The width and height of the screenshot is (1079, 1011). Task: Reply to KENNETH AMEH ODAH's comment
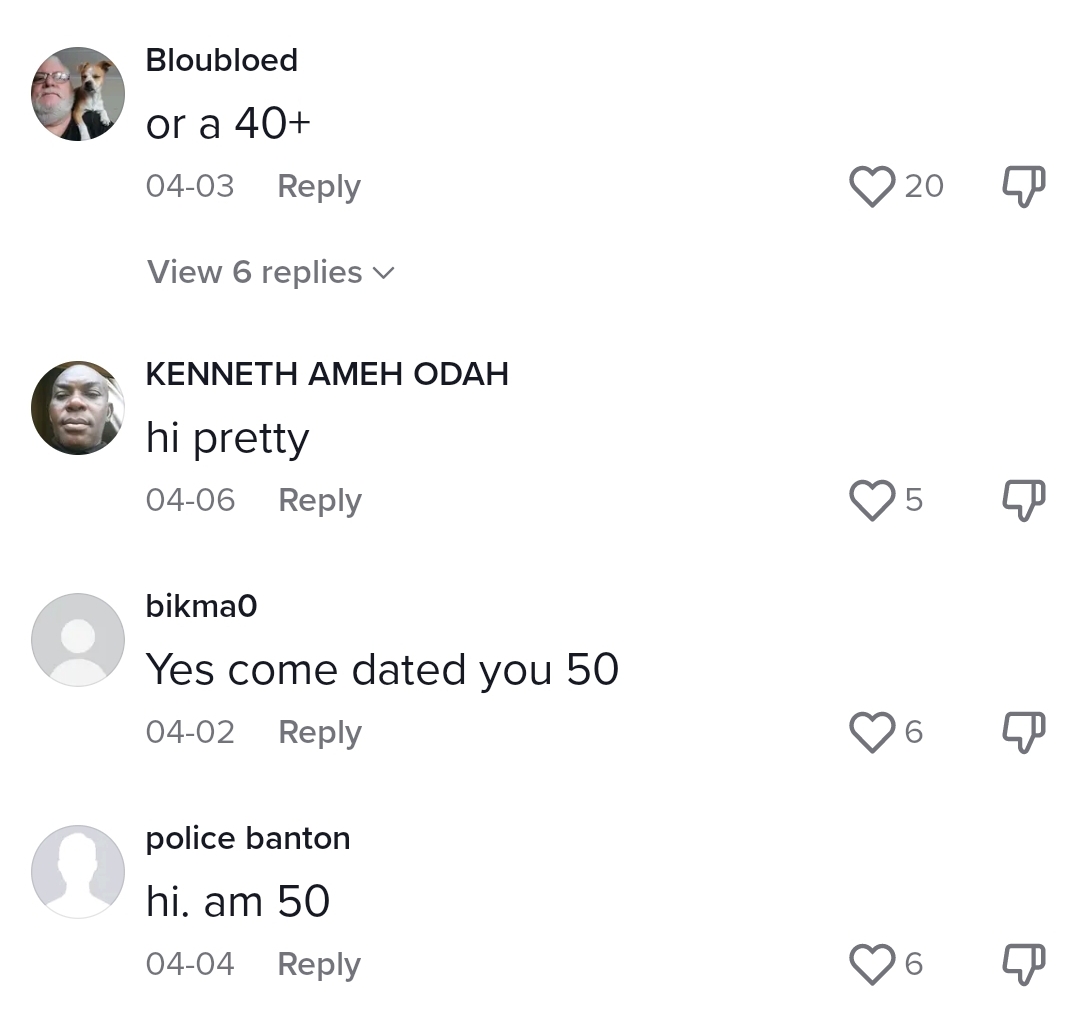319,500
